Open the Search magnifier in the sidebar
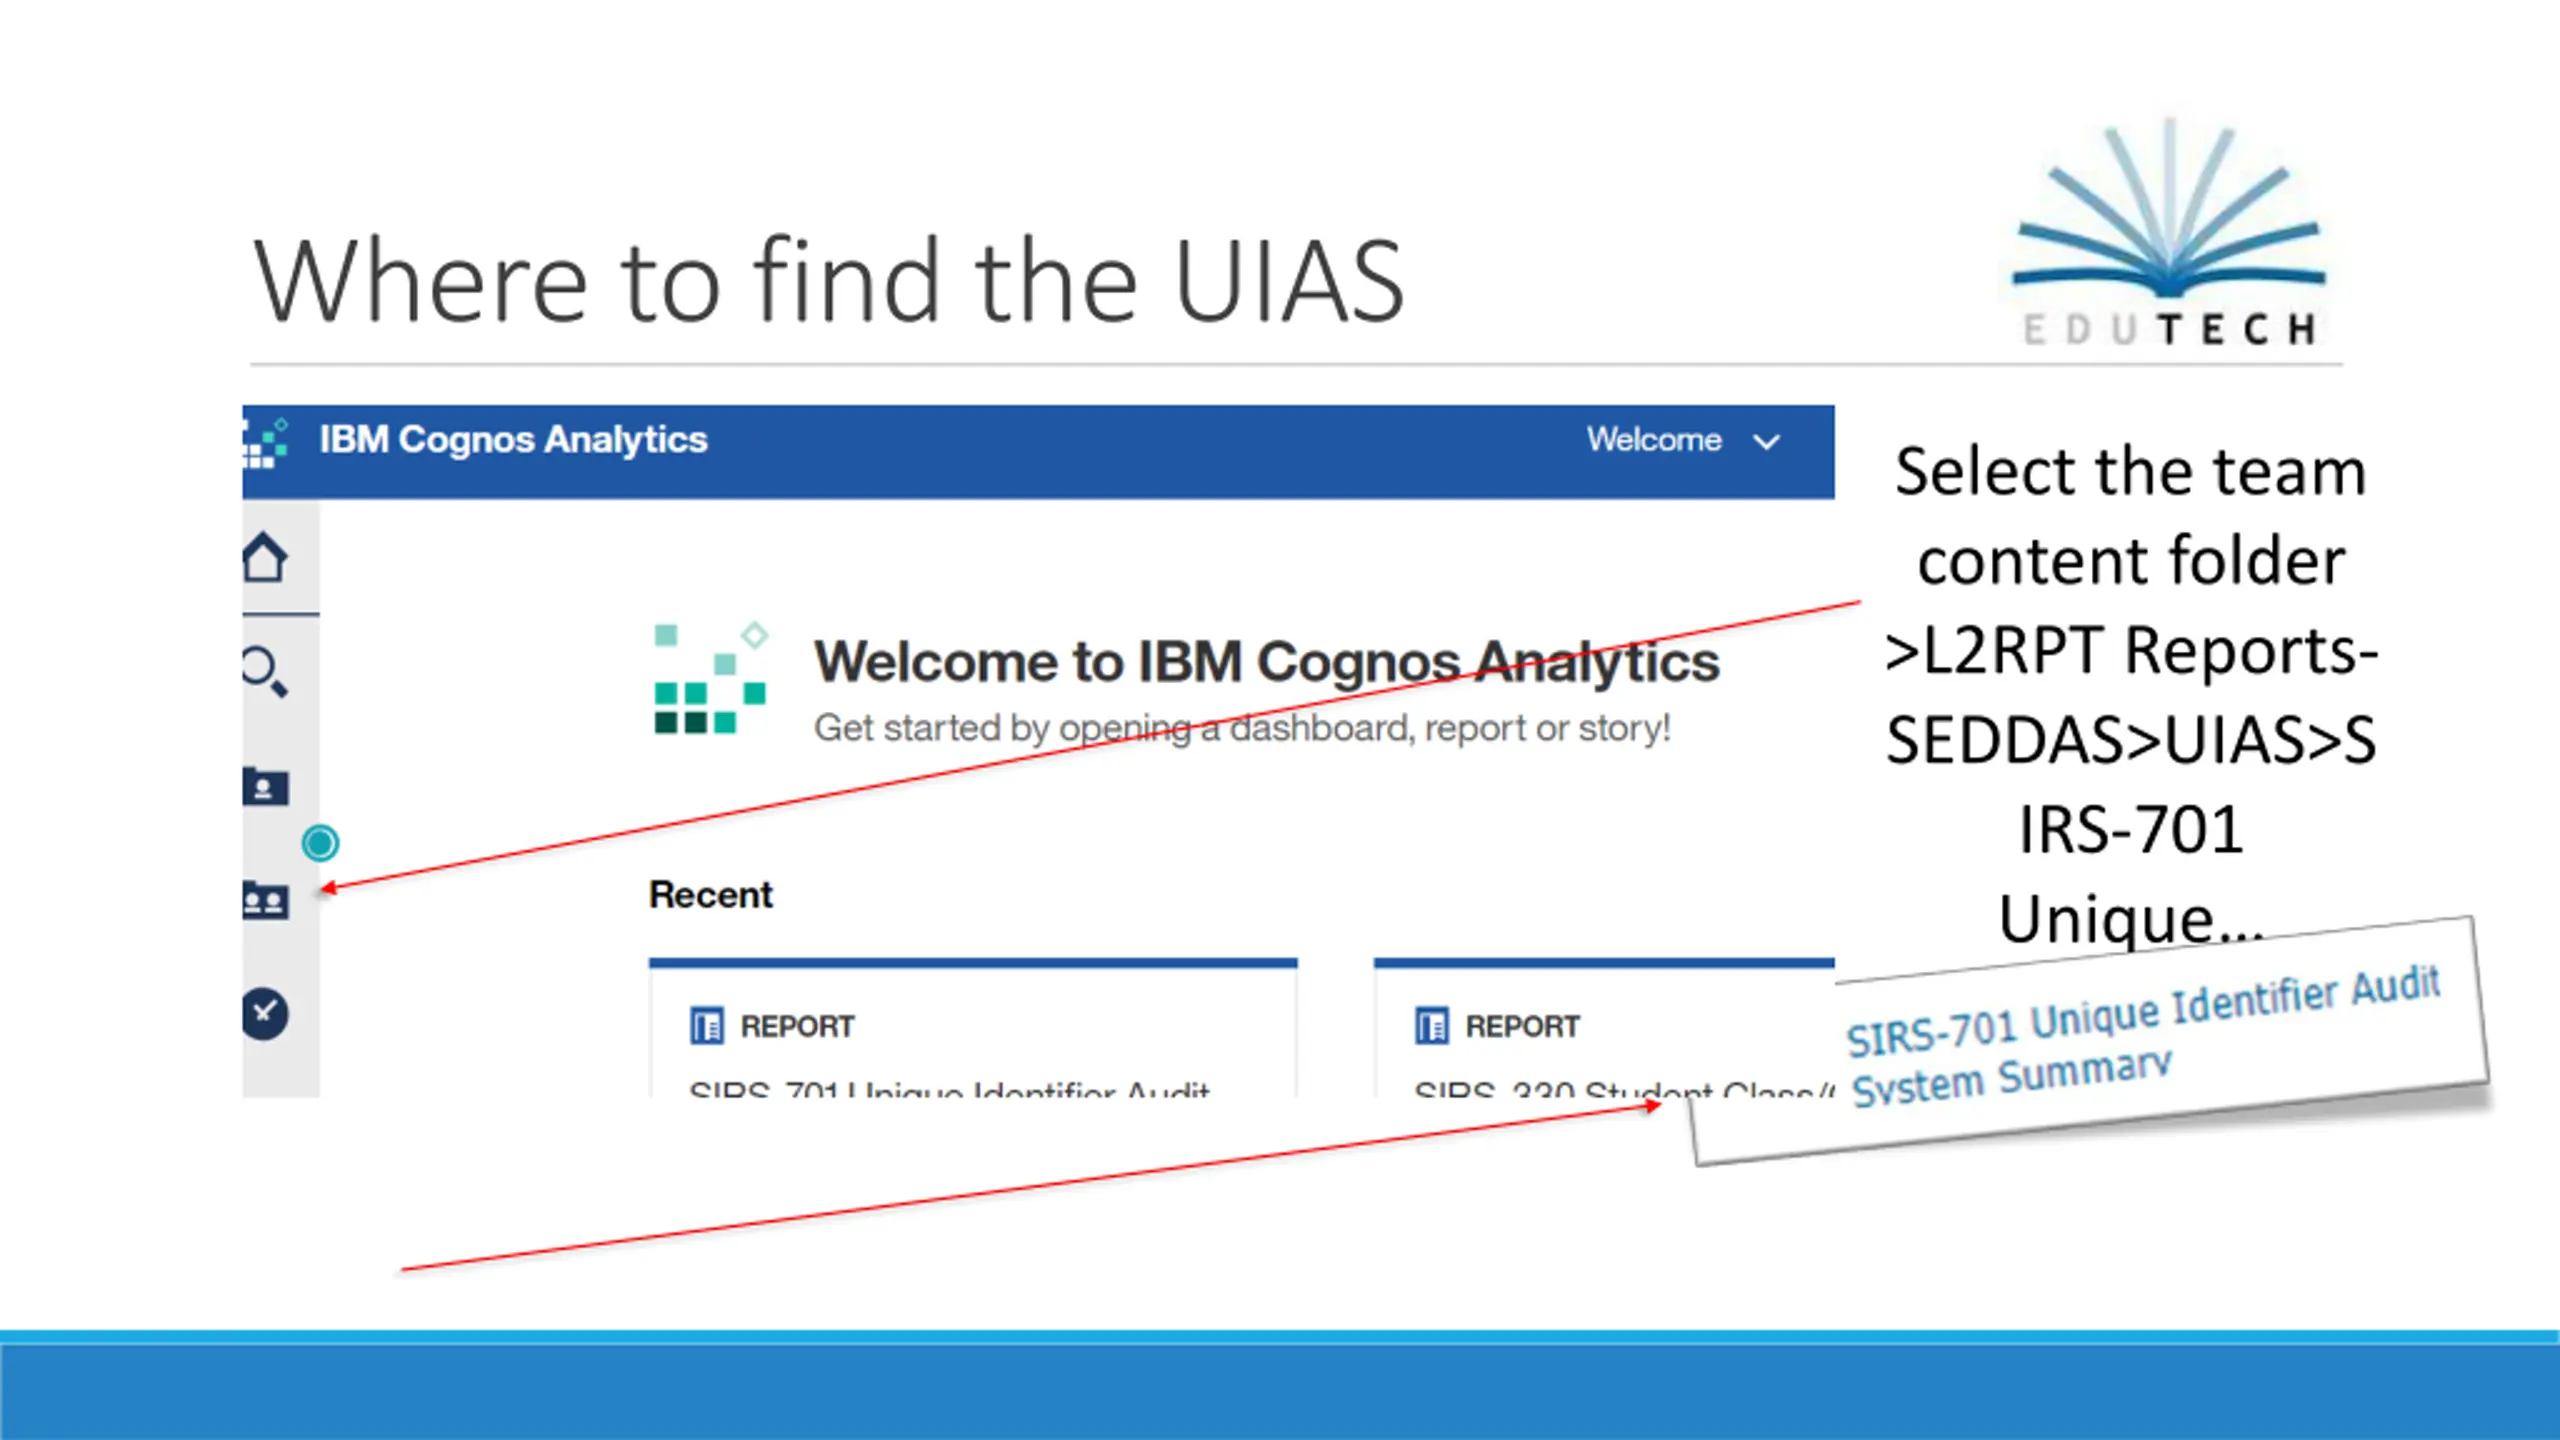Image resolution: width=2560 pixels, height=1440 pixels. coord(265,671)
